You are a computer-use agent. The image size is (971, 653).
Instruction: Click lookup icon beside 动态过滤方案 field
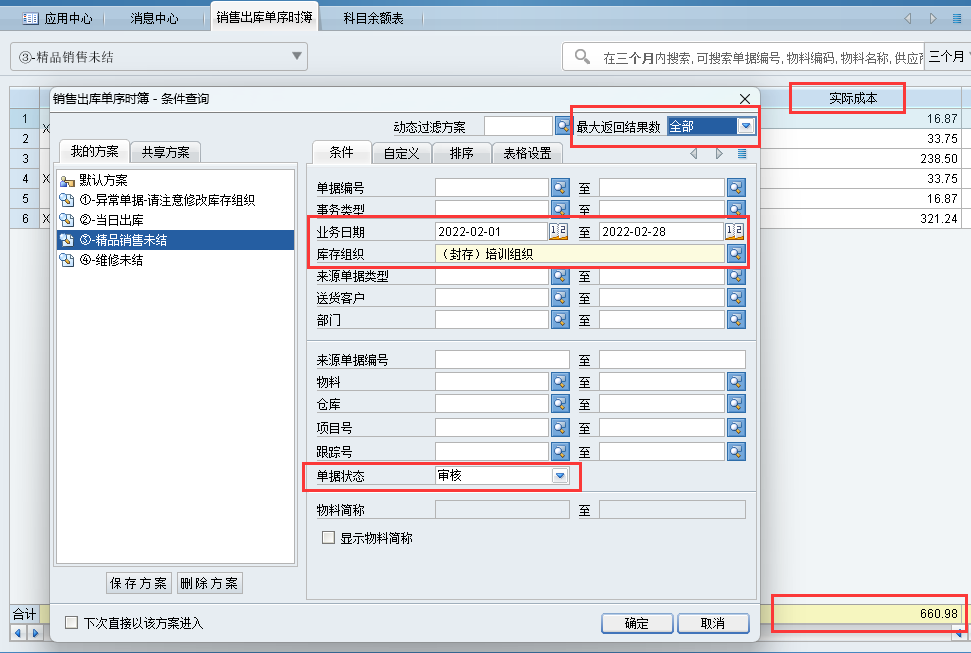[x=562, y=126]
